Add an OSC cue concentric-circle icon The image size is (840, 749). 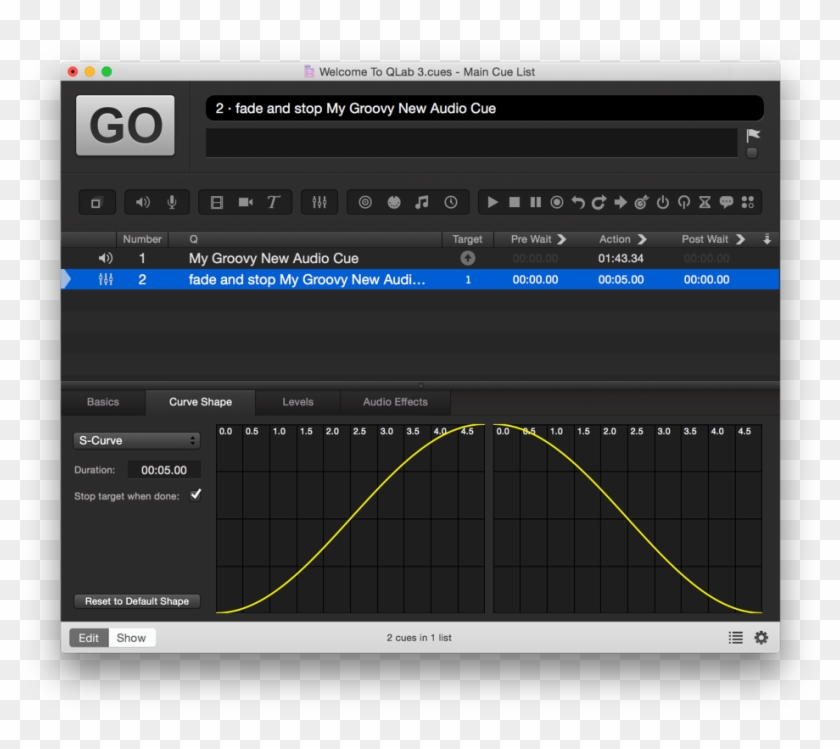[x=365, y=203]
